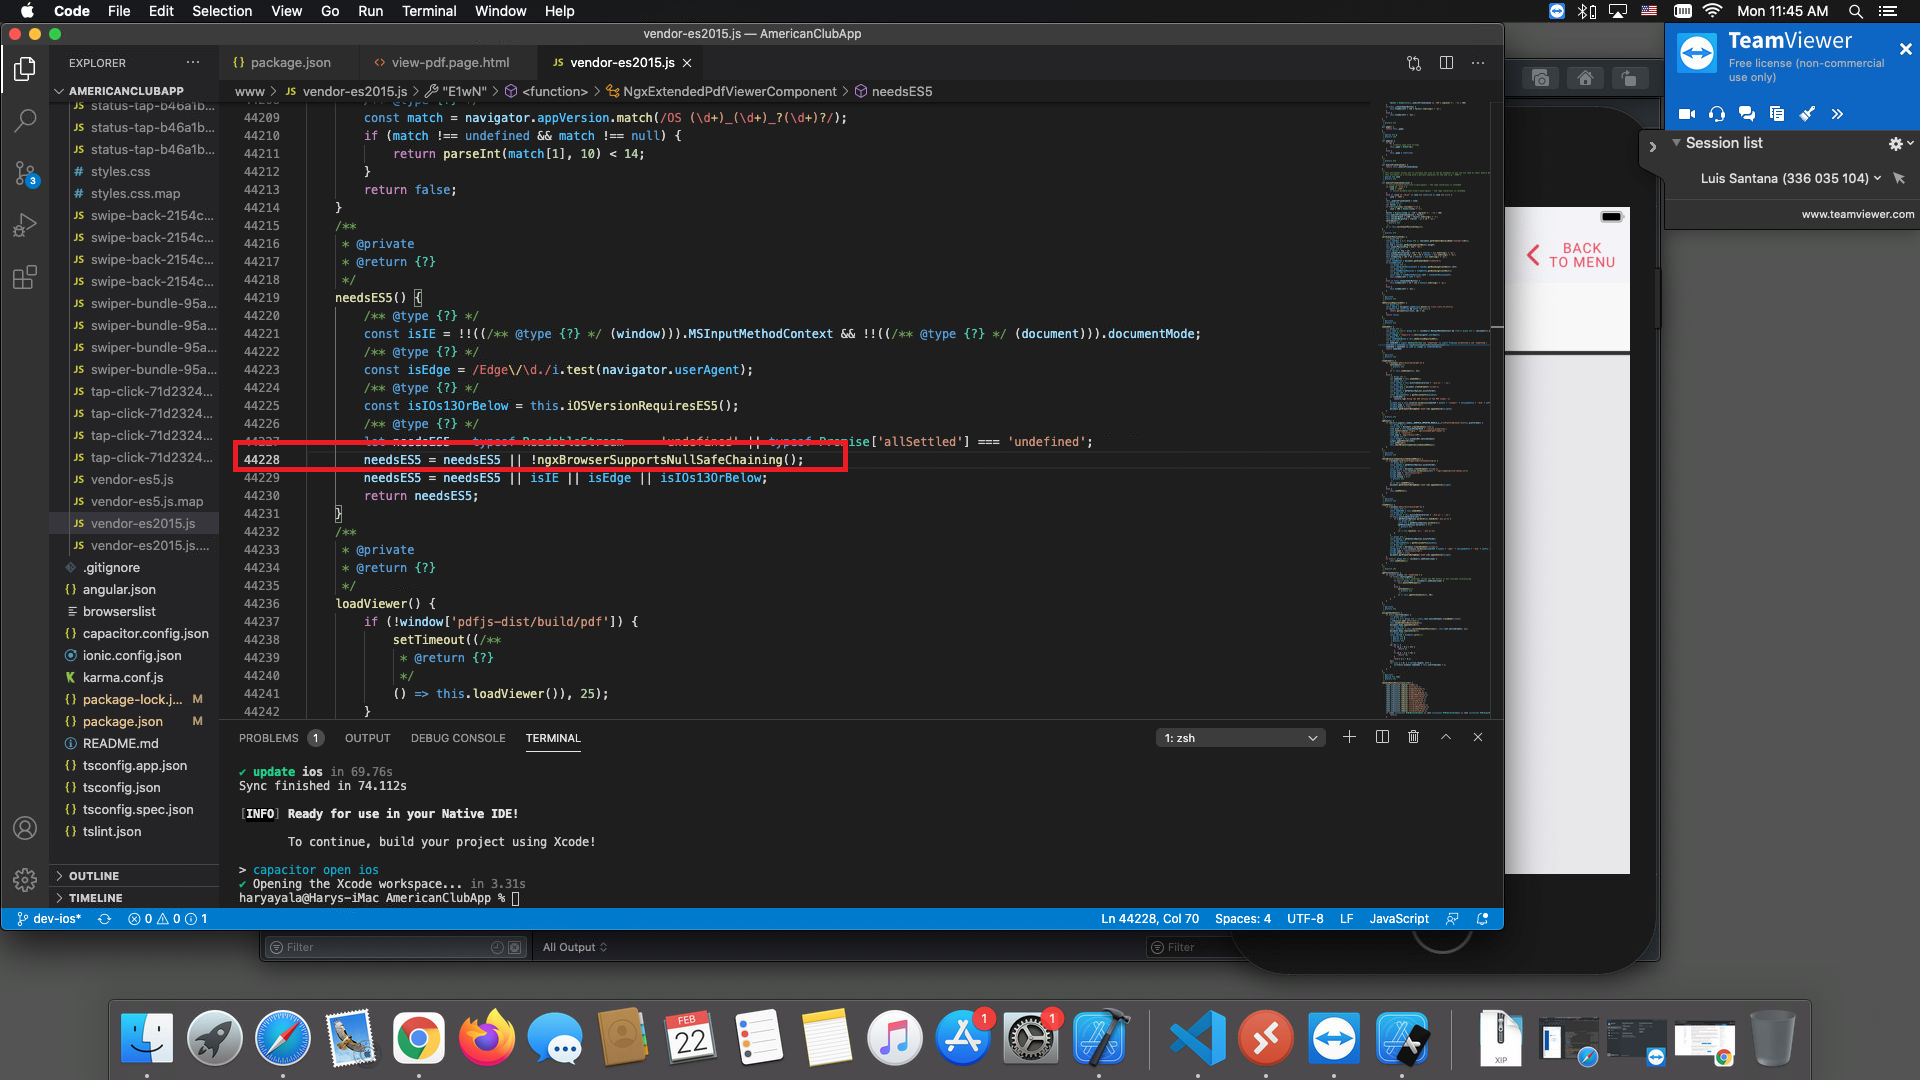
Task: Kill the active terminal with the trash icon
Action: (1413, 737)
